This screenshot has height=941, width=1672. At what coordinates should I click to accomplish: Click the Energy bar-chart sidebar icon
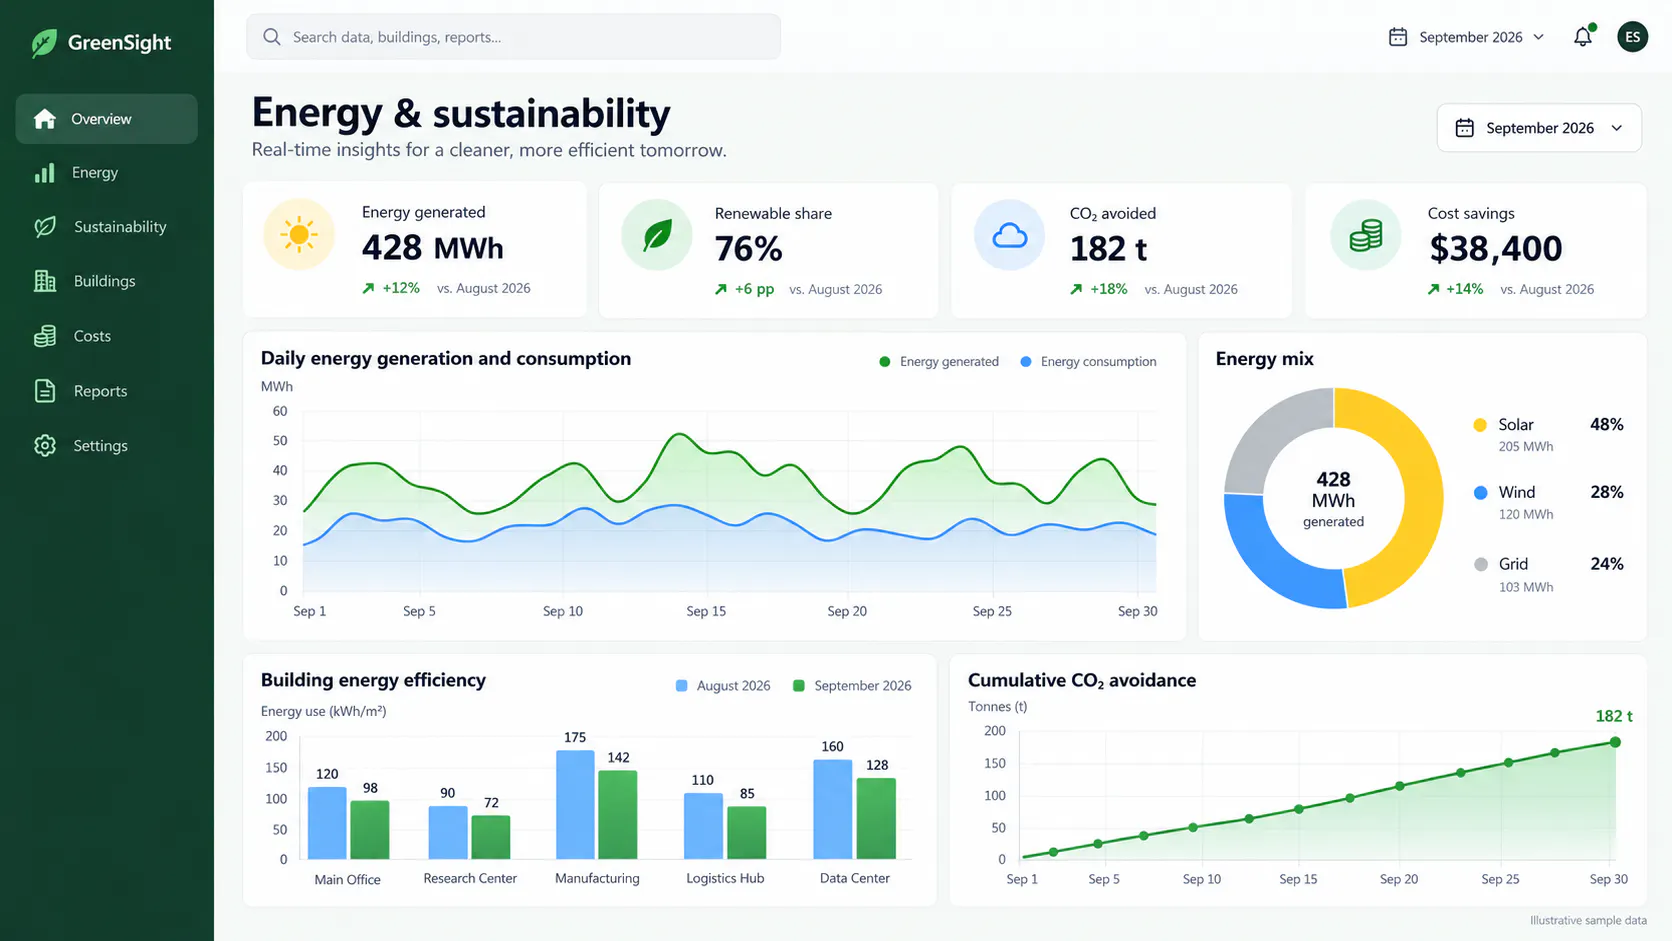click(44, 173)
